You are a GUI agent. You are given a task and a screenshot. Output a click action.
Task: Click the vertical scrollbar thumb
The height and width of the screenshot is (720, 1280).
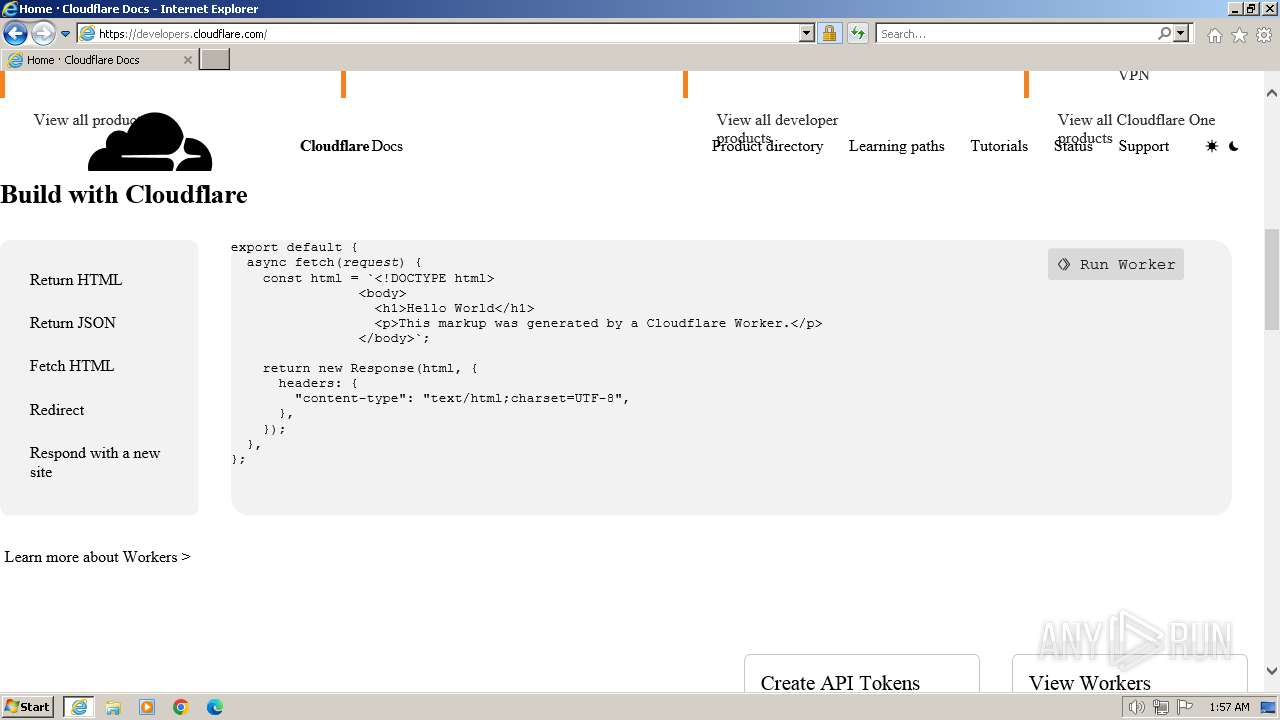point(1272,280)
